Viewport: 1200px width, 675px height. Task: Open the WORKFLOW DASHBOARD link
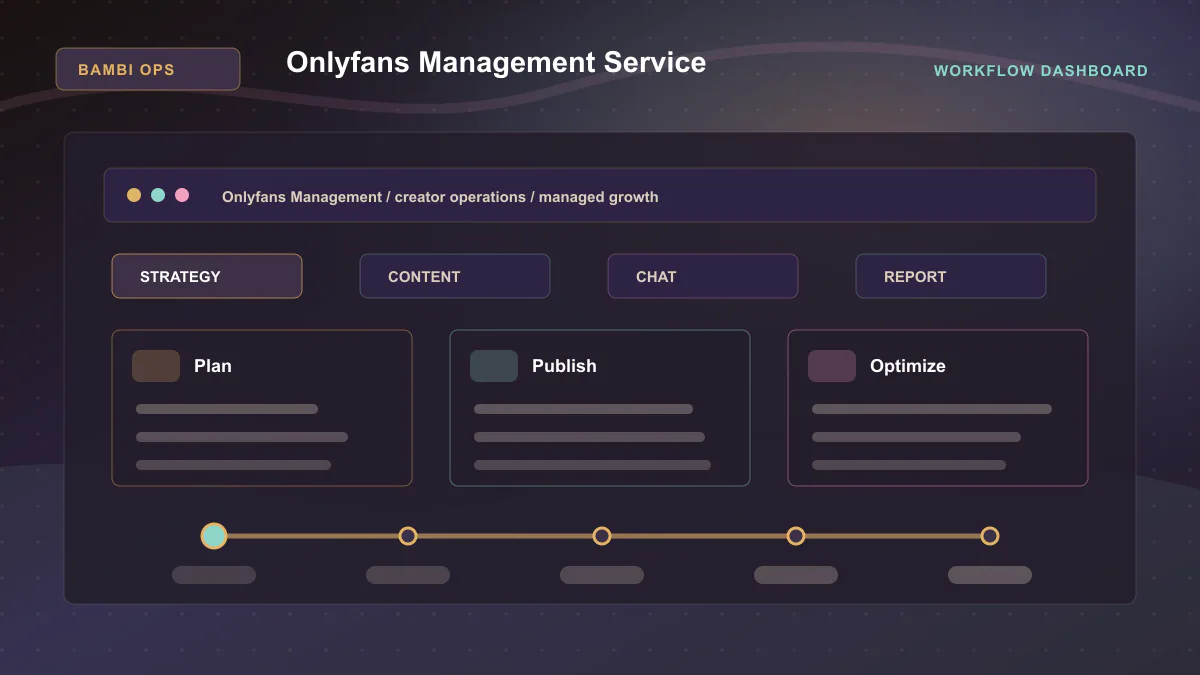point(1041,71)
